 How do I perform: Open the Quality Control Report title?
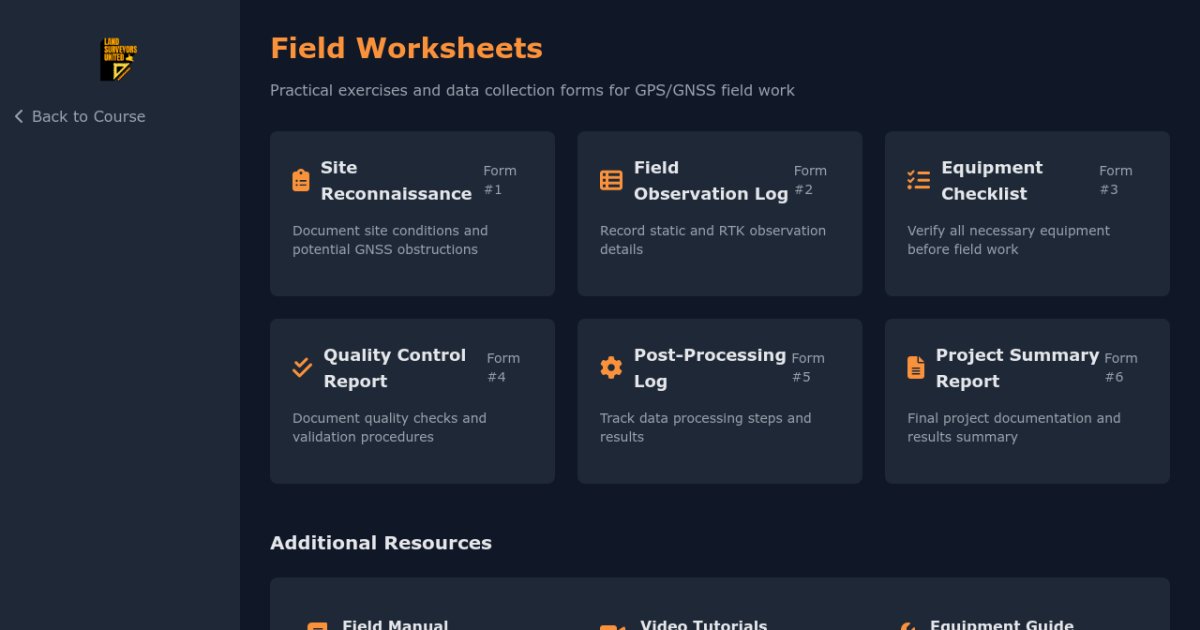[394, 368]
